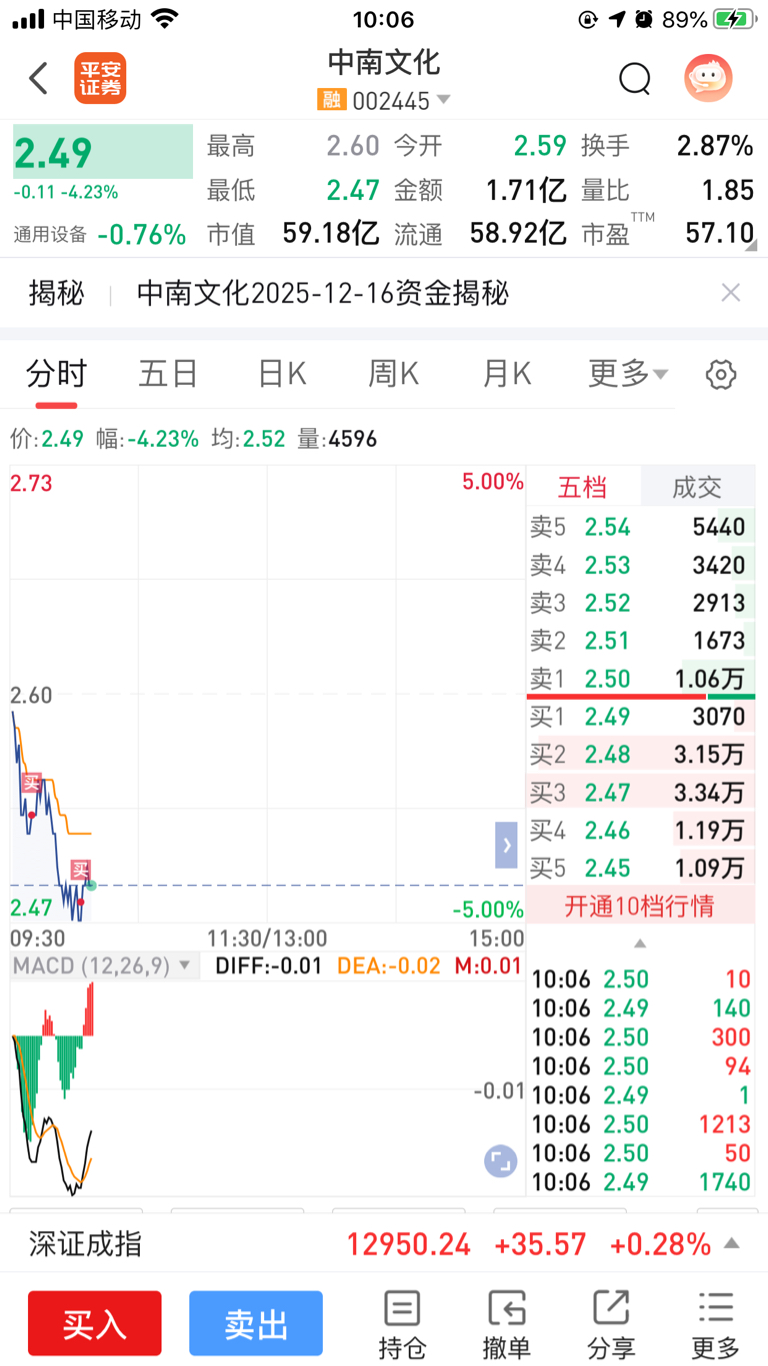Tap the 市盈 TTM 57.10 value

click(x=719, y=234)
